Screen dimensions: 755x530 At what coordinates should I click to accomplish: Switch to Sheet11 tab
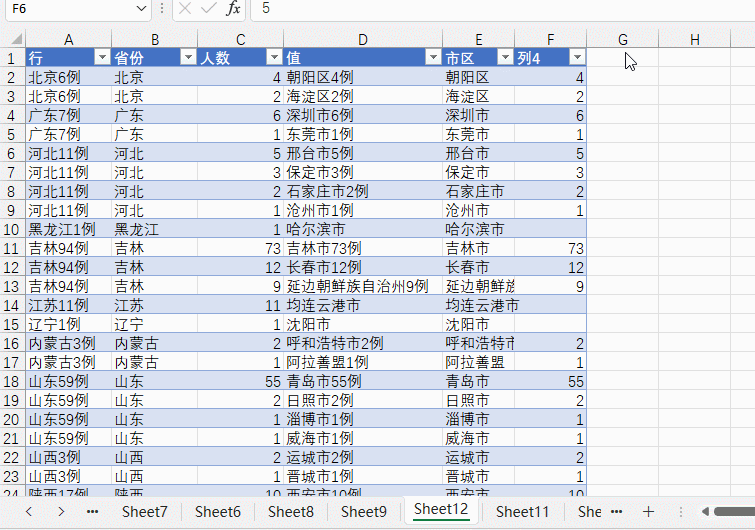coord(522,511)
